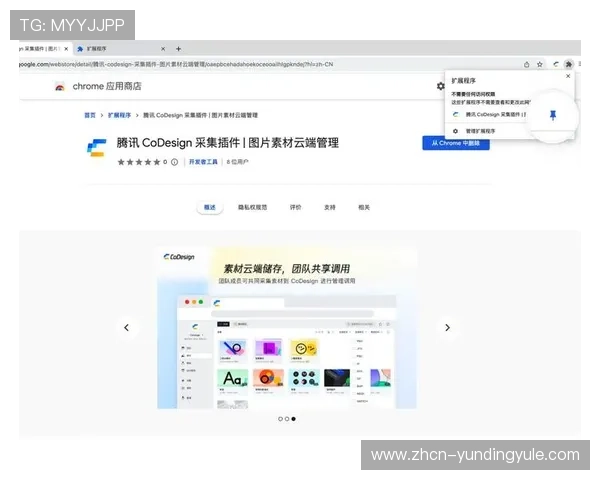
Task: Open the 支持 tab
Action: click(329, 207)
